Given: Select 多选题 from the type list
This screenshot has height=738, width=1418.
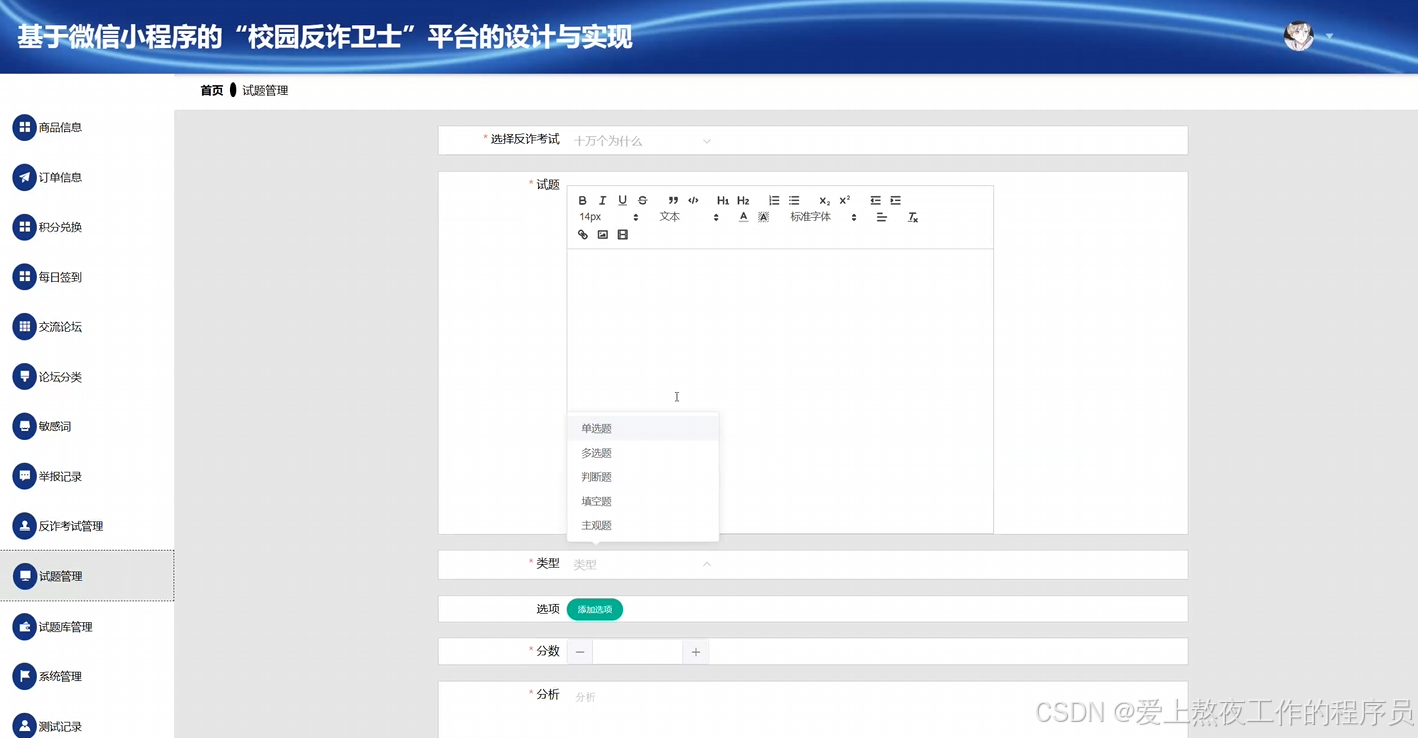Looking at the screenshot, I should click(596, 452).
